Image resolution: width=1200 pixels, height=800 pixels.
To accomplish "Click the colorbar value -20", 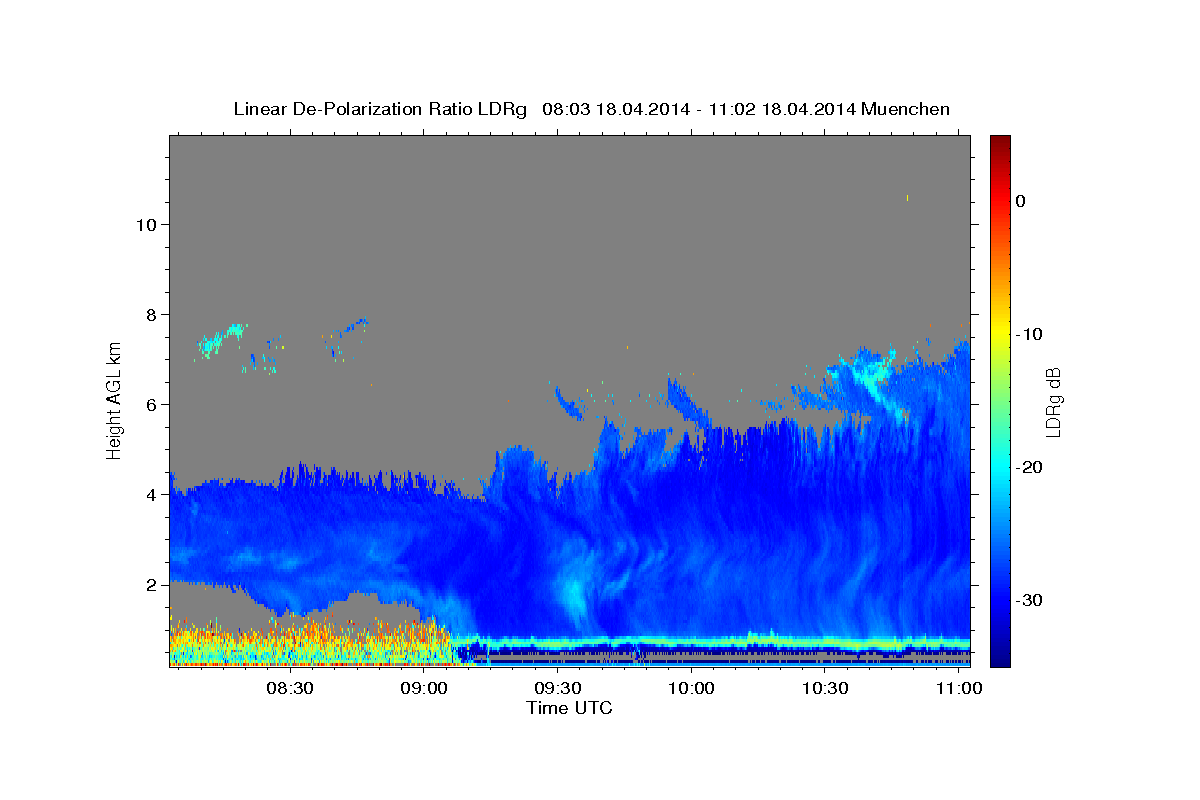I will click(x=1029, y=467).
